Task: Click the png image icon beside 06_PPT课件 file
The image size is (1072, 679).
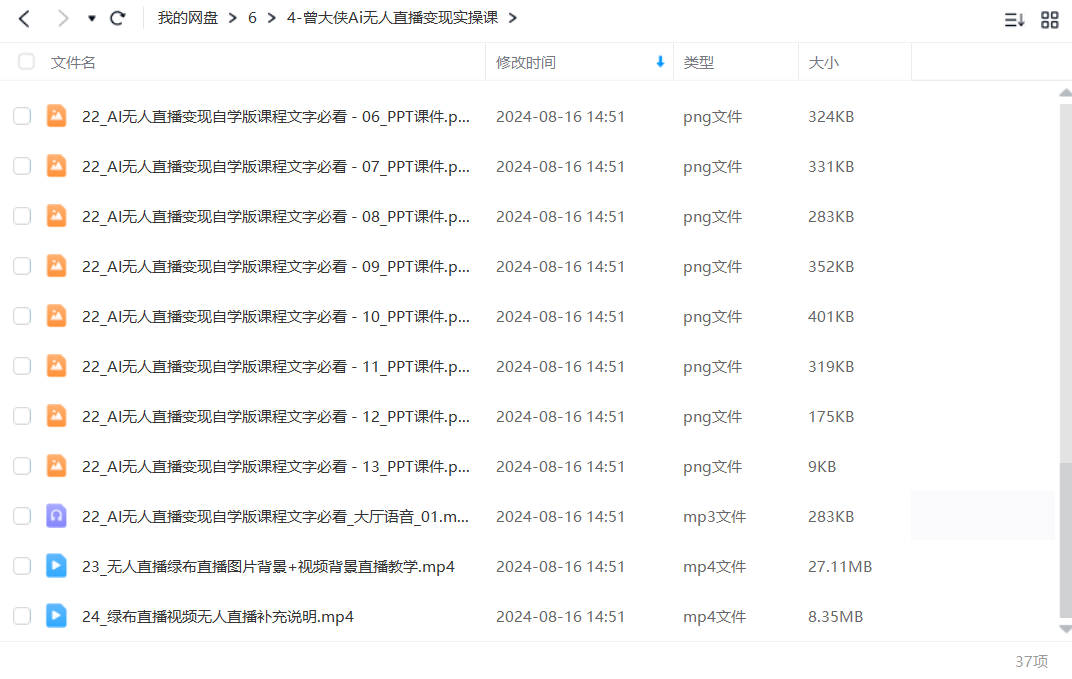Action: pyautogui.click(x=56, y=116)
